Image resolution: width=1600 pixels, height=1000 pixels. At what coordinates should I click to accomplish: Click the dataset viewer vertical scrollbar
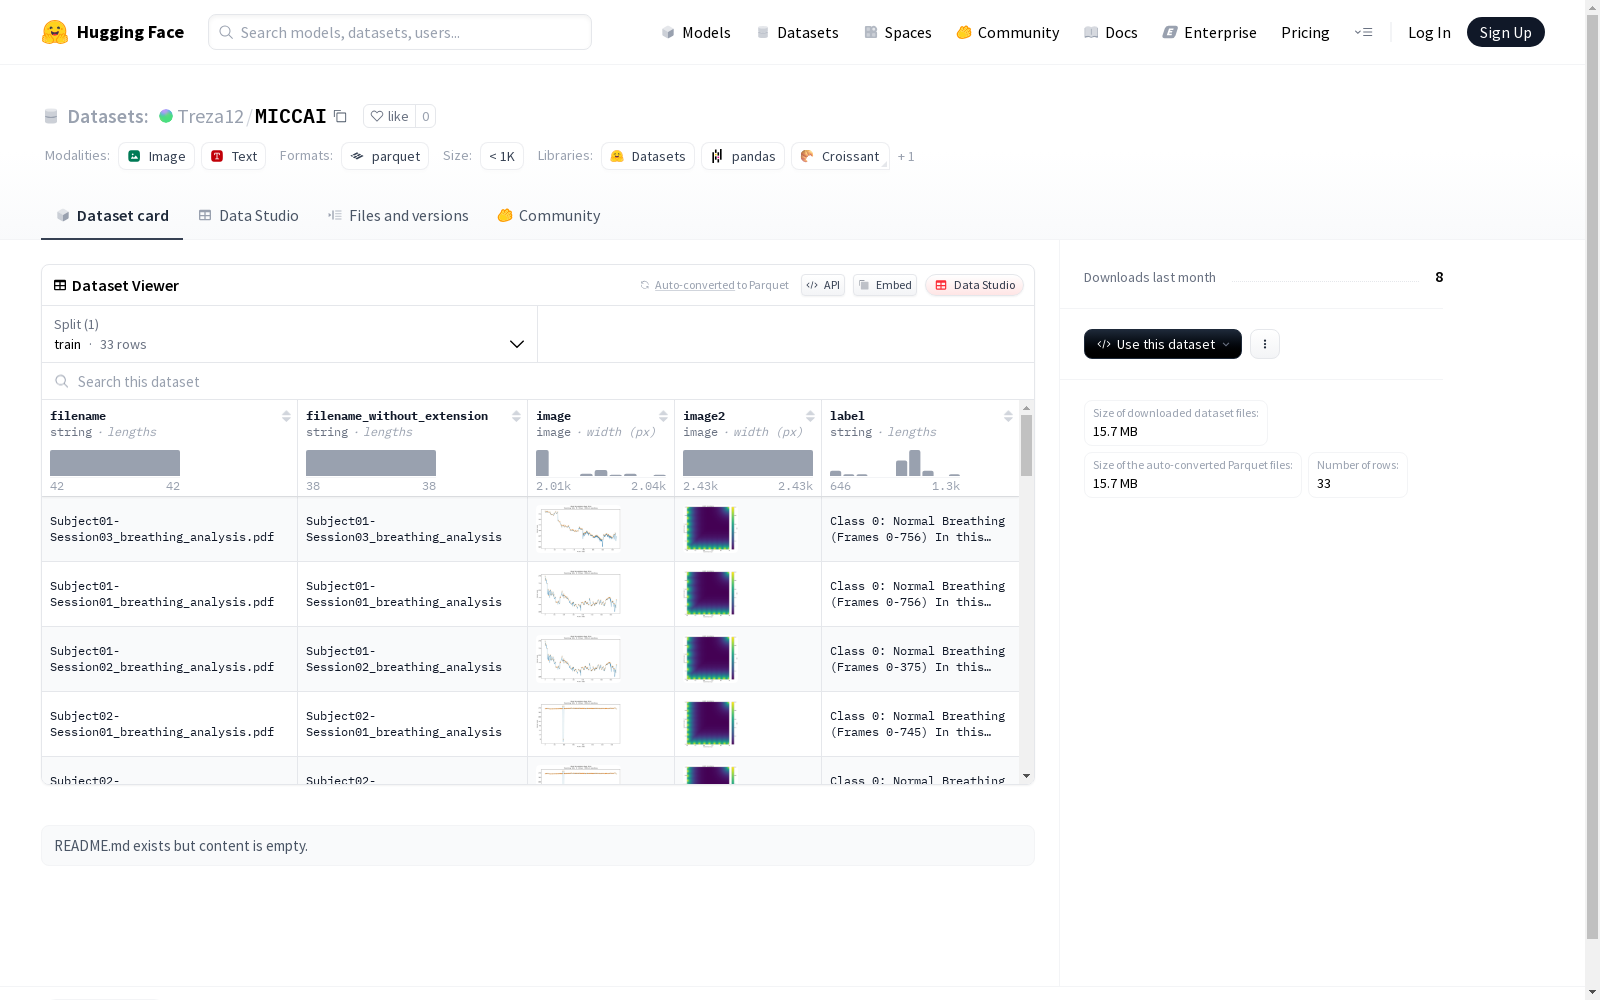(1026, 446)
